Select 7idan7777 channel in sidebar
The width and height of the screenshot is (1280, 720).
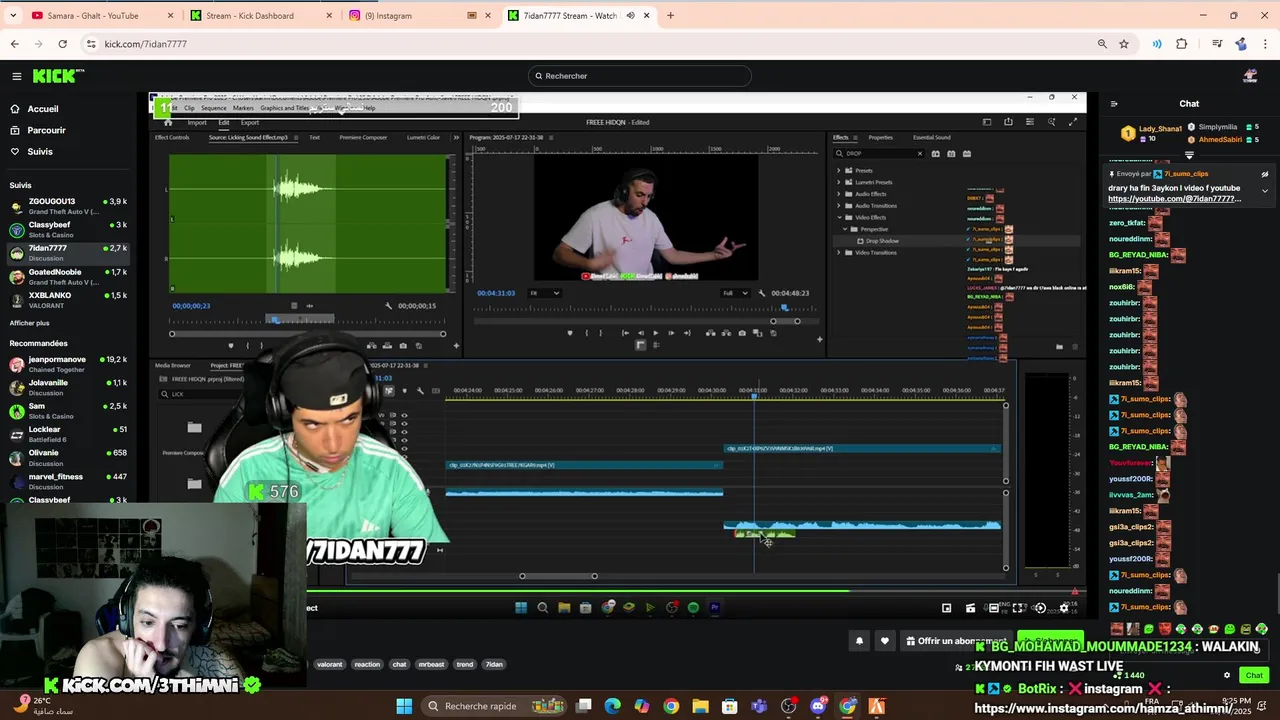click(x=68, y=252)
